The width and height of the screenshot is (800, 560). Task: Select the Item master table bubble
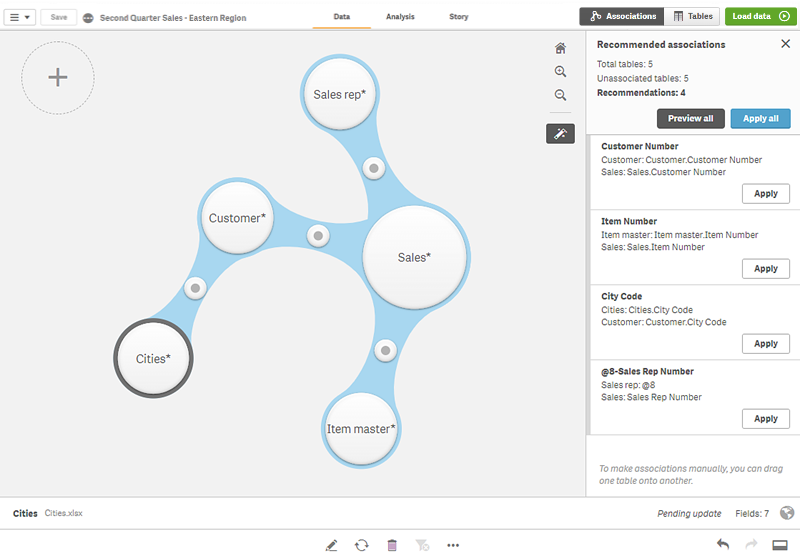tap(361, 429)
